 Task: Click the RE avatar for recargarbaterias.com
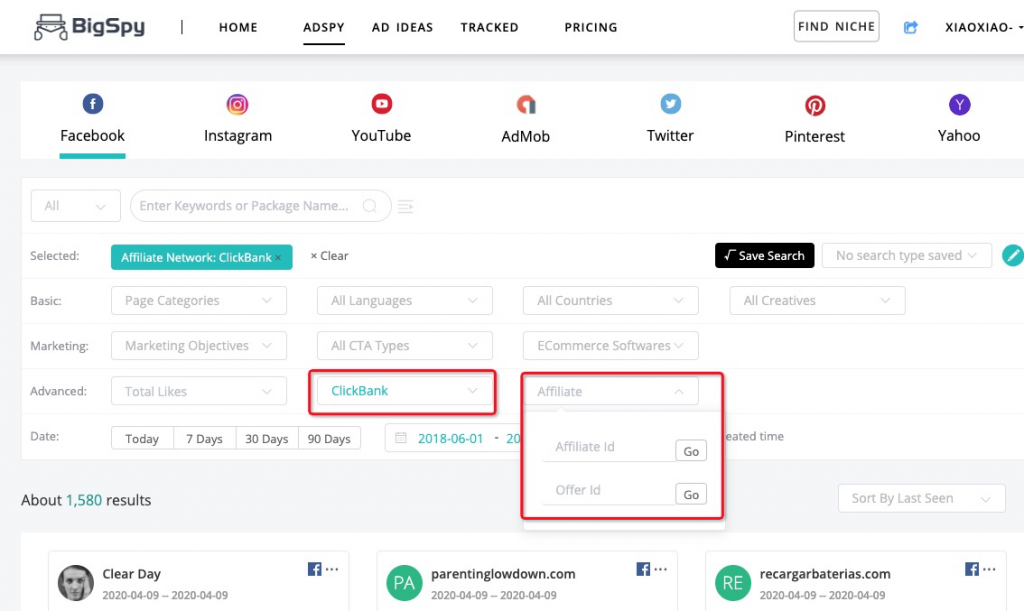(x=733, y=583)
